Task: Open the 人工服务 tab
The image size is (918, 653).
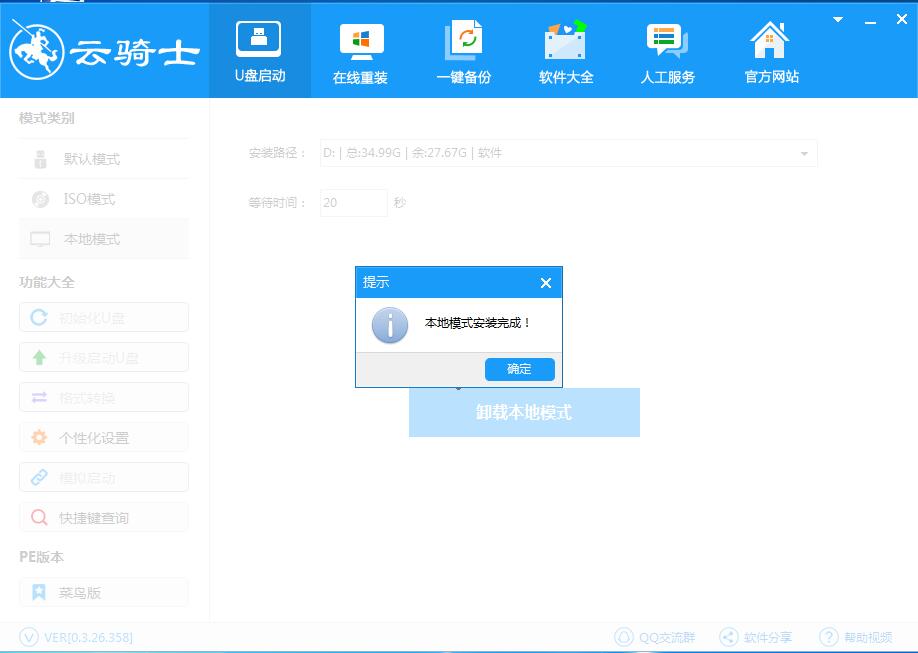Action: point(667,52)
